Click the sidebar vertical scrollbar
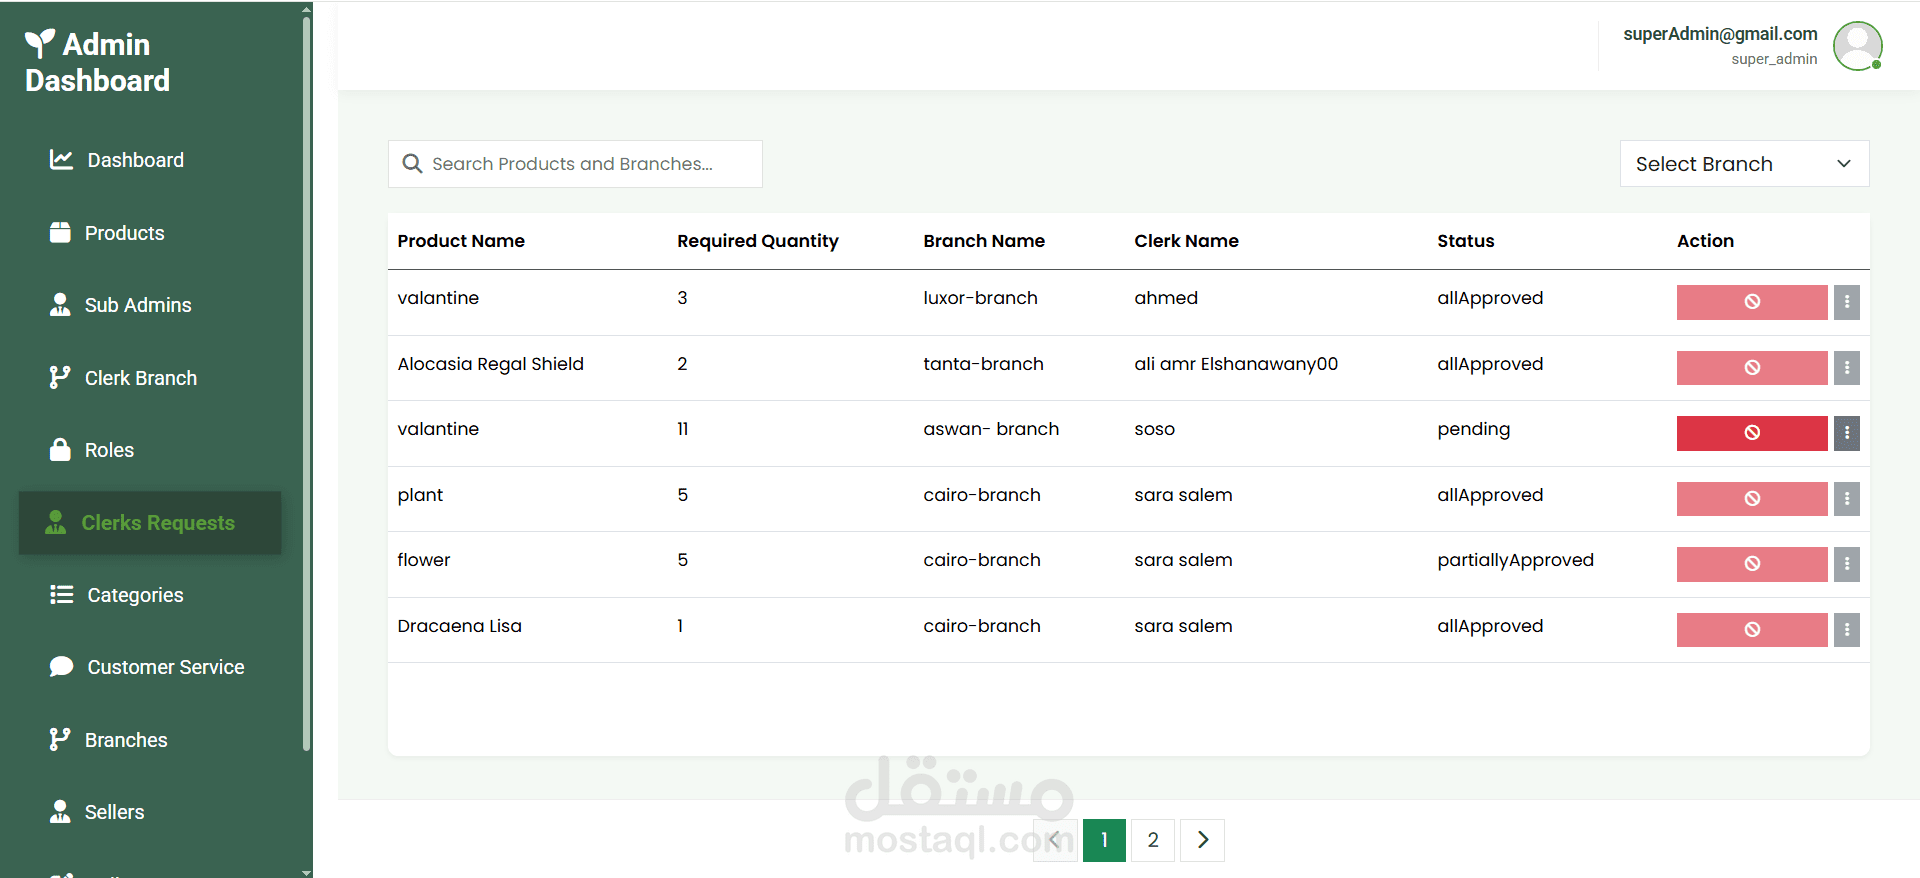The image size is (1920, 878). tap(306, 380)
